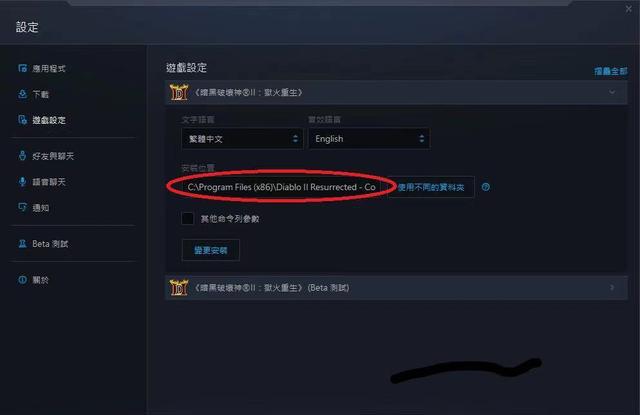Select the 通知 menu item label

pyautogui.click(x=41, y=208)
